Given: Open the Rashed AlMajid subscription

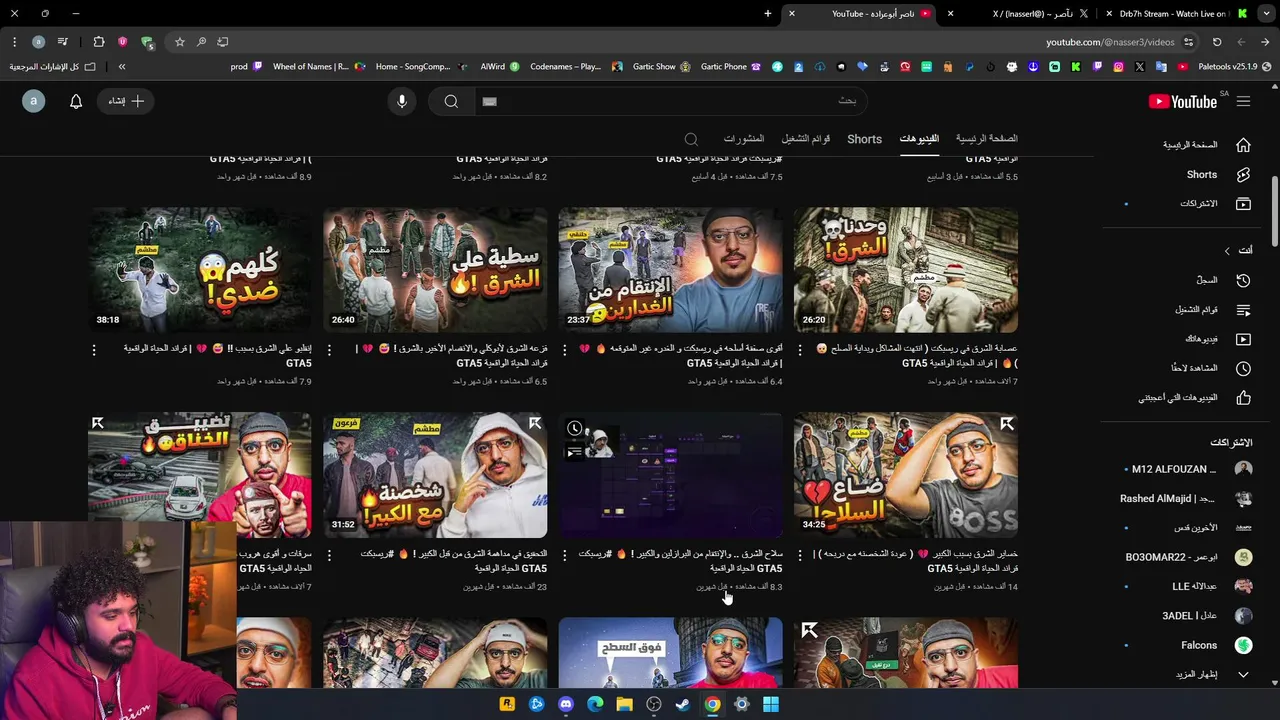Looking at the screenshot, I should 1187,498.
